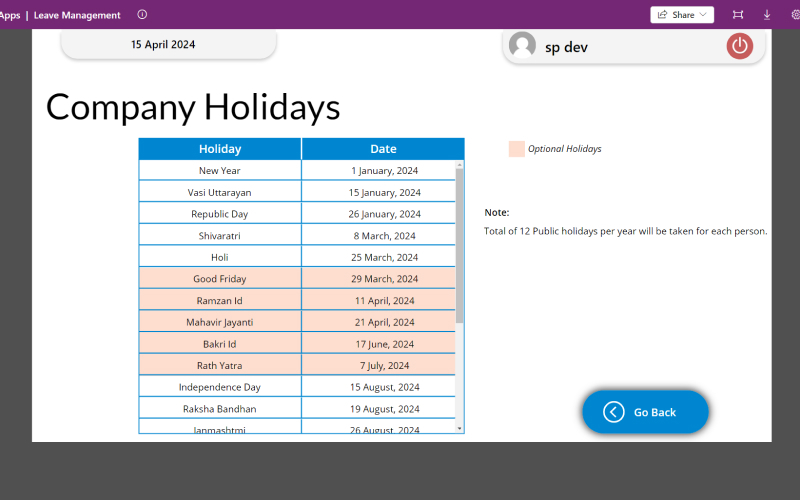Click the 8 March, 2024 date cell

click(x=379, y=236)
